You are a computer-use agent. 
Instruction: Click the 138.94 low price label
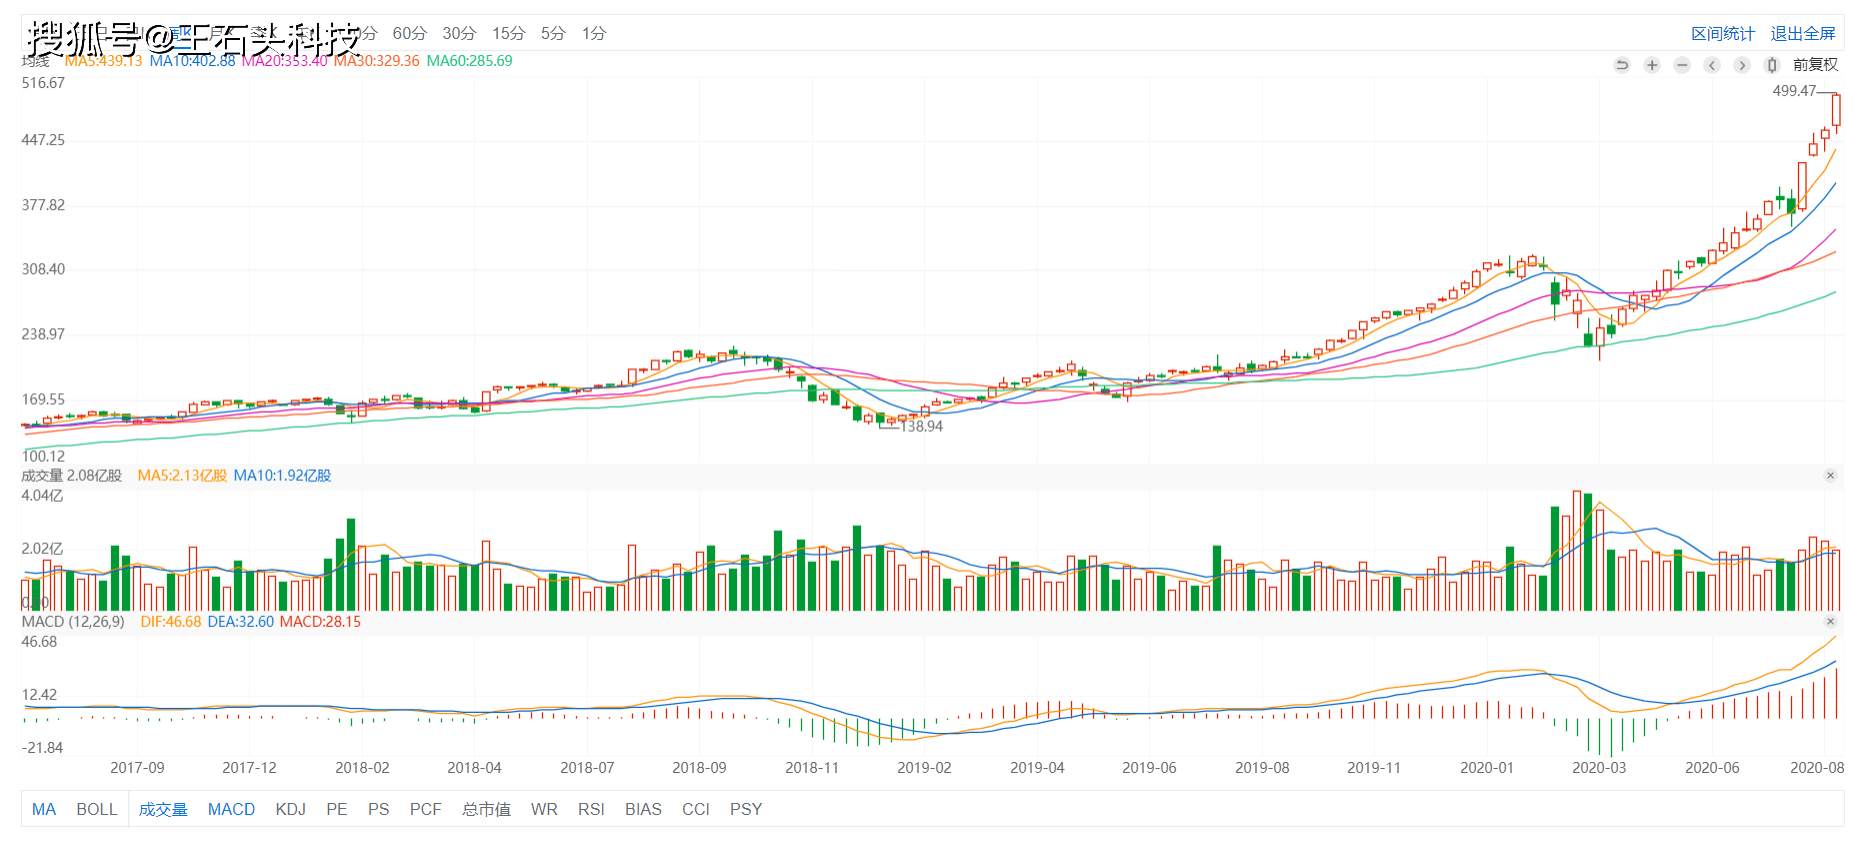coord(921,427)
